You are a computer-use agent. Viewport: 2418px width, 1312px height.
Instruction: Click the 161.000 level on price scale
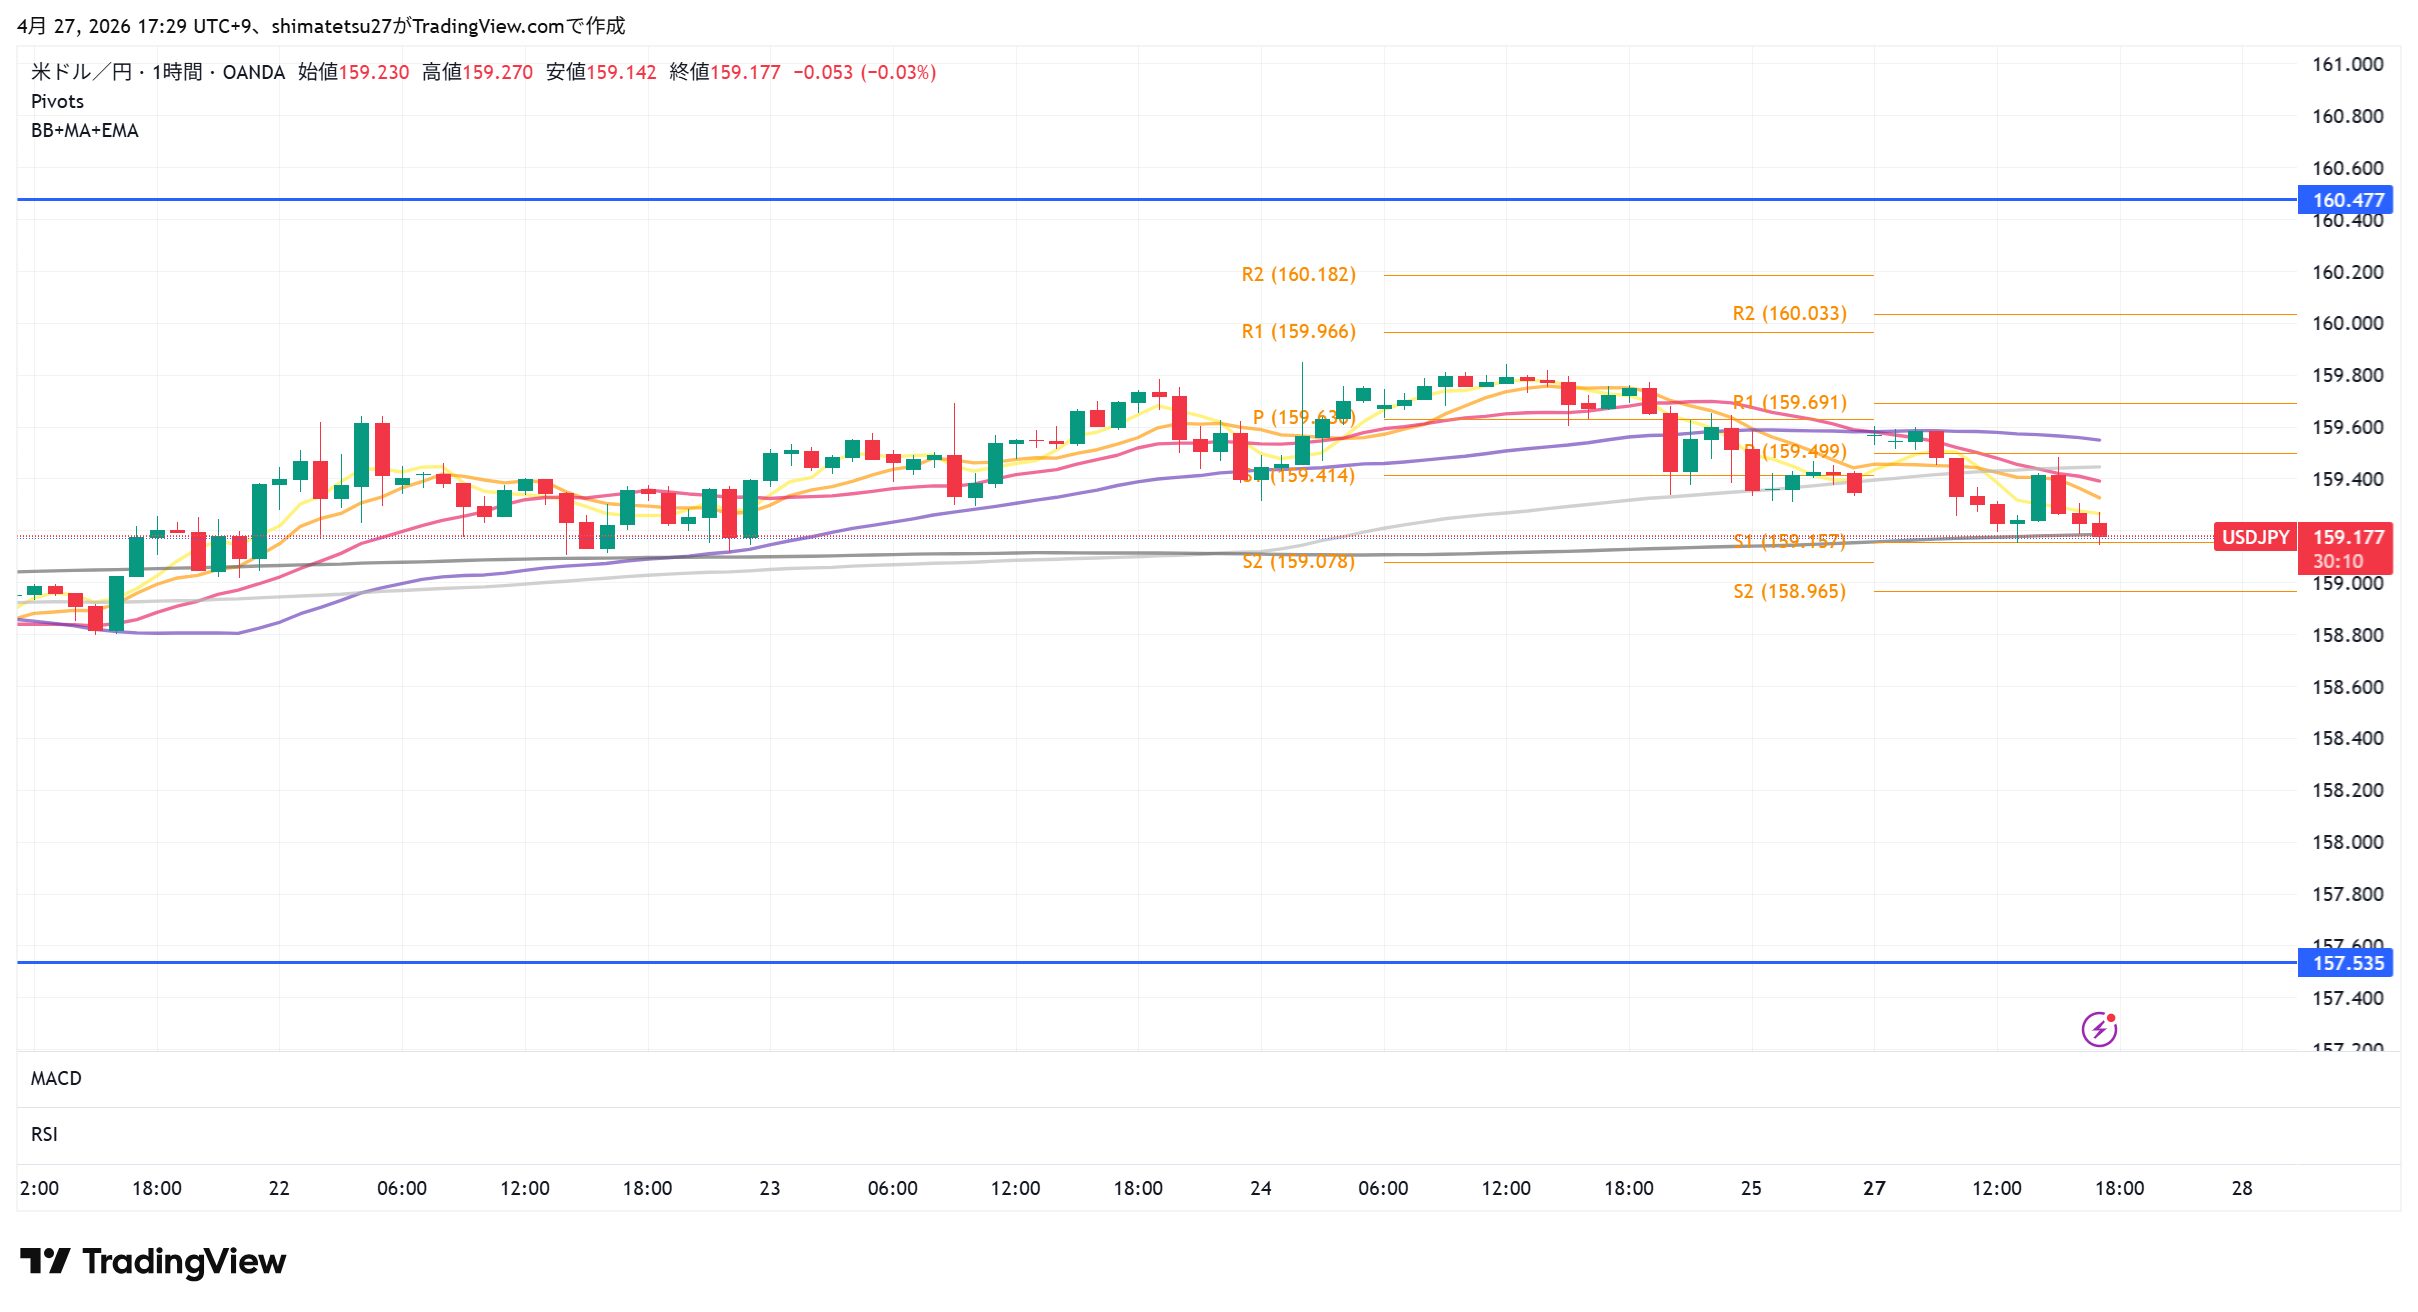(2346, 64)
